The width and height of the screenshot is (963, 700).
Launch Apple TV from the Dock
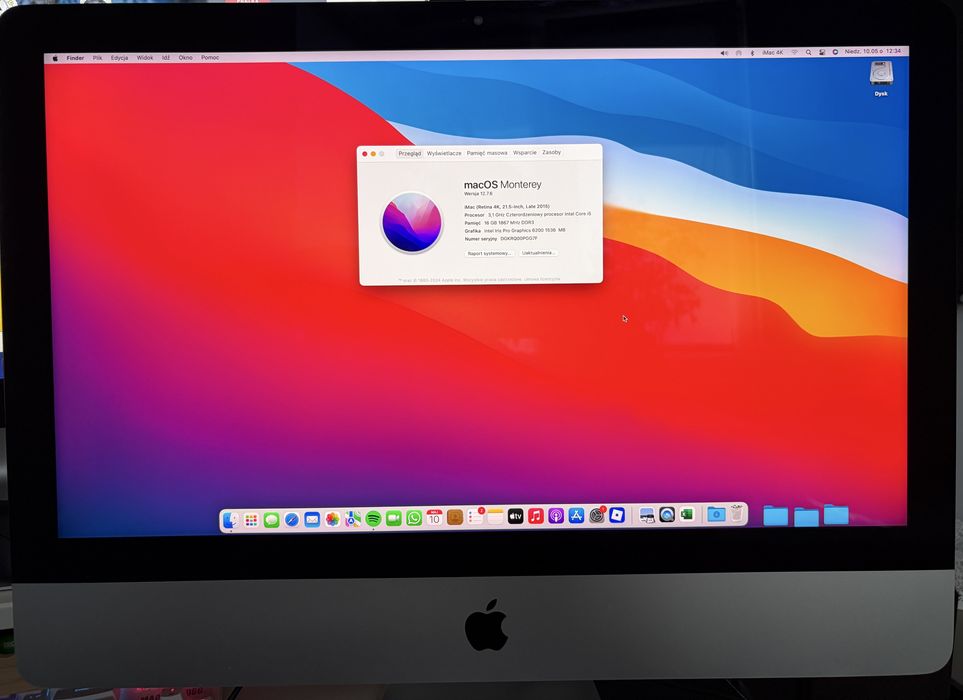(x=515, y=516)
